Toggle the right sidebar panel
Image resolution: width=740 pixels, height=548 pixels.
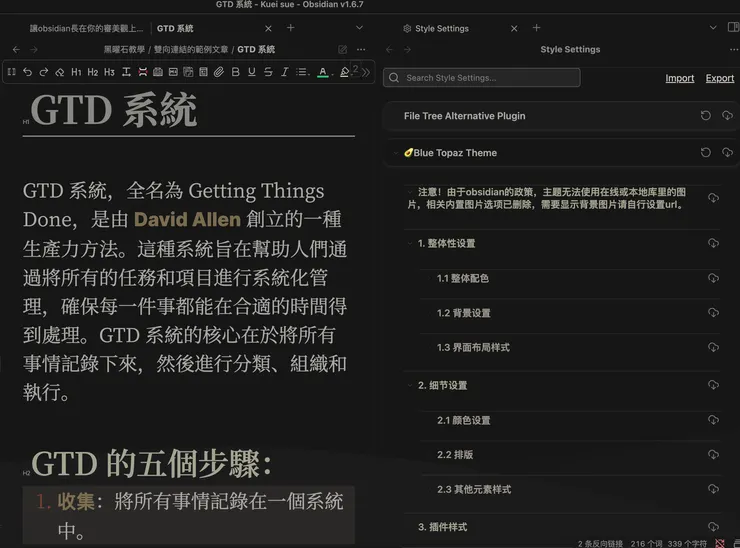(733, 27)
